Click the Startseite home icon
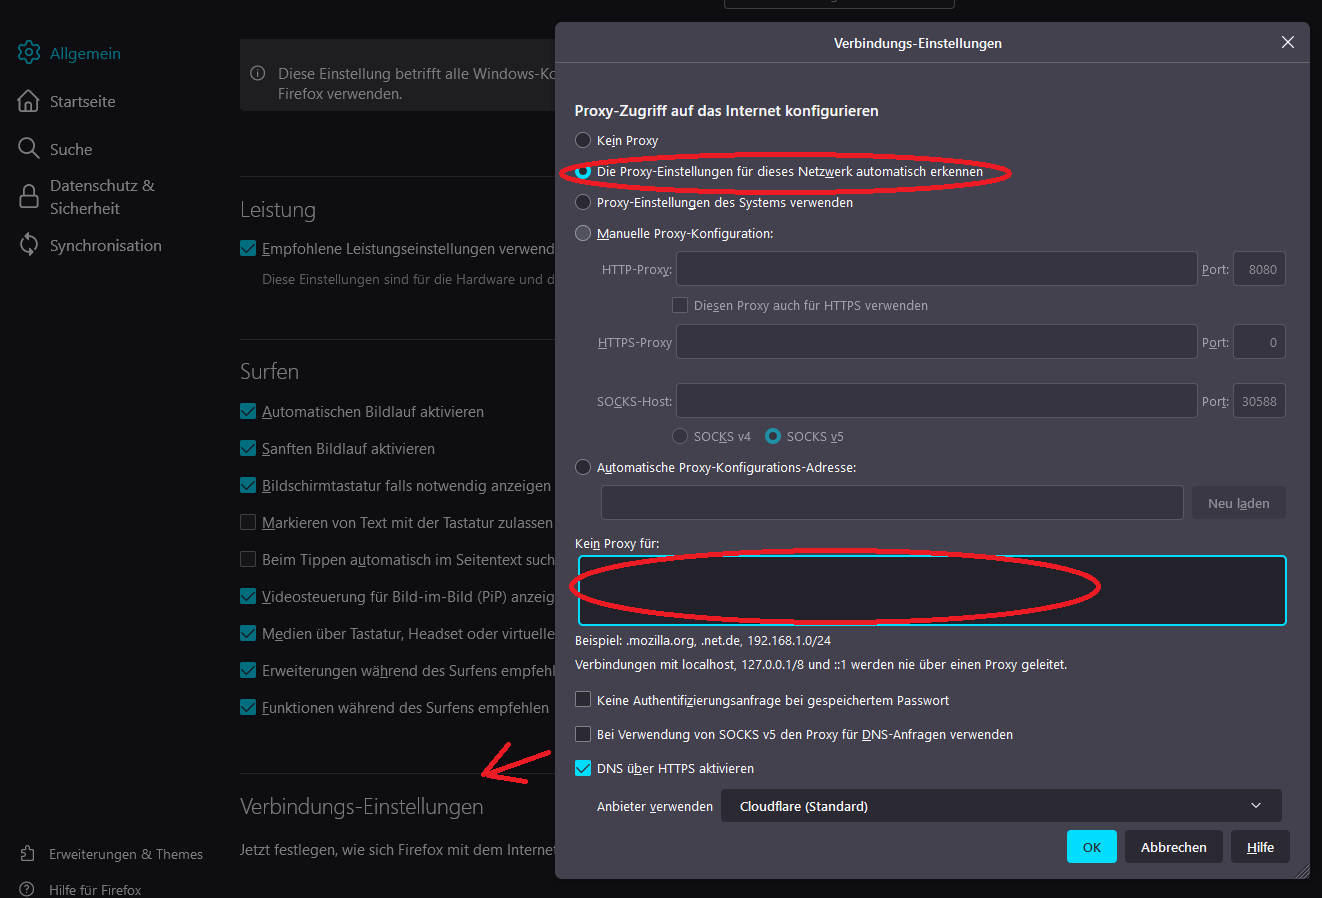Viewport: 1322px width, 898px height. click(29, 101)
